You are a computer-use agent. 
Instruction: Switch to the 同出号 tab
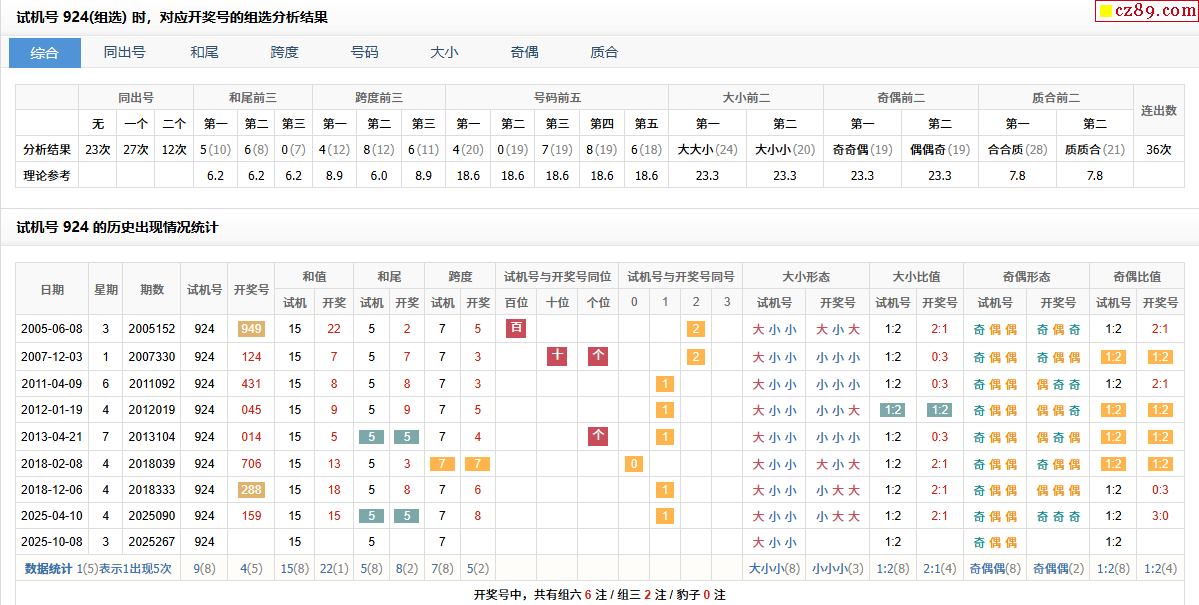[125, 53]
